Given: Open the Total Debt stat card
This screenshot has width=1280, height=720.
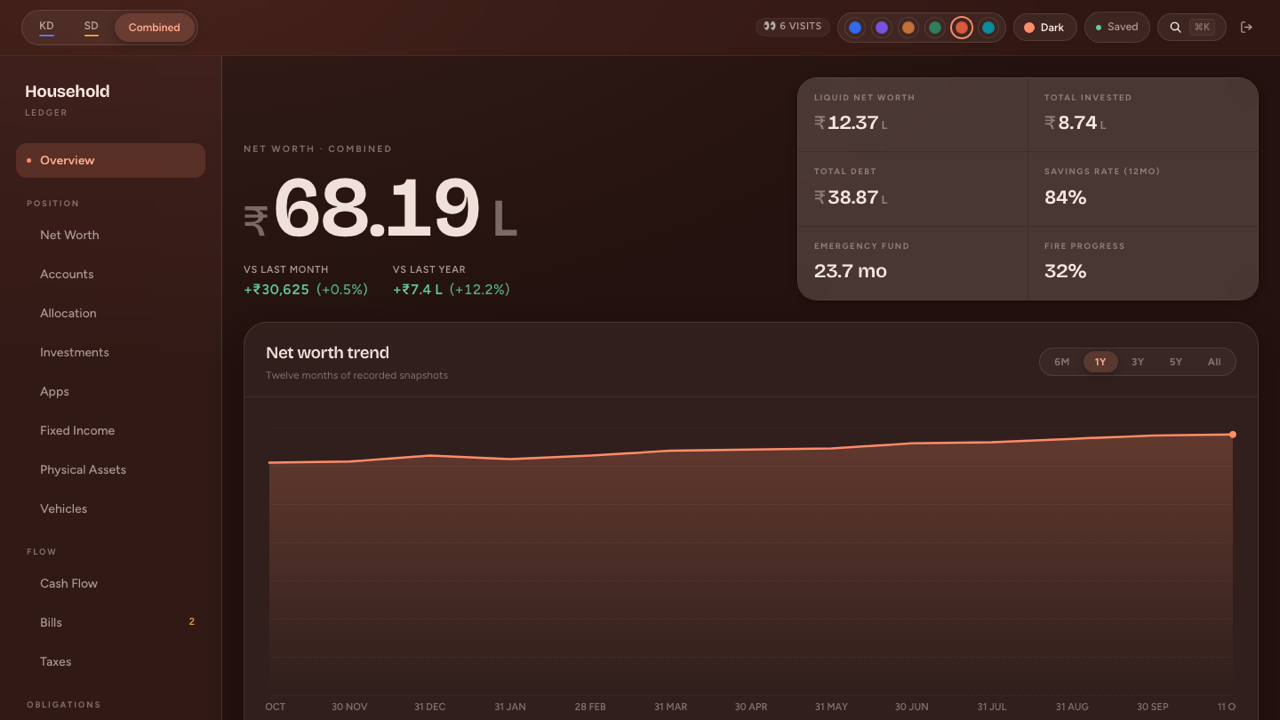Looking at the screenshot, I should (x=912, y=188).
